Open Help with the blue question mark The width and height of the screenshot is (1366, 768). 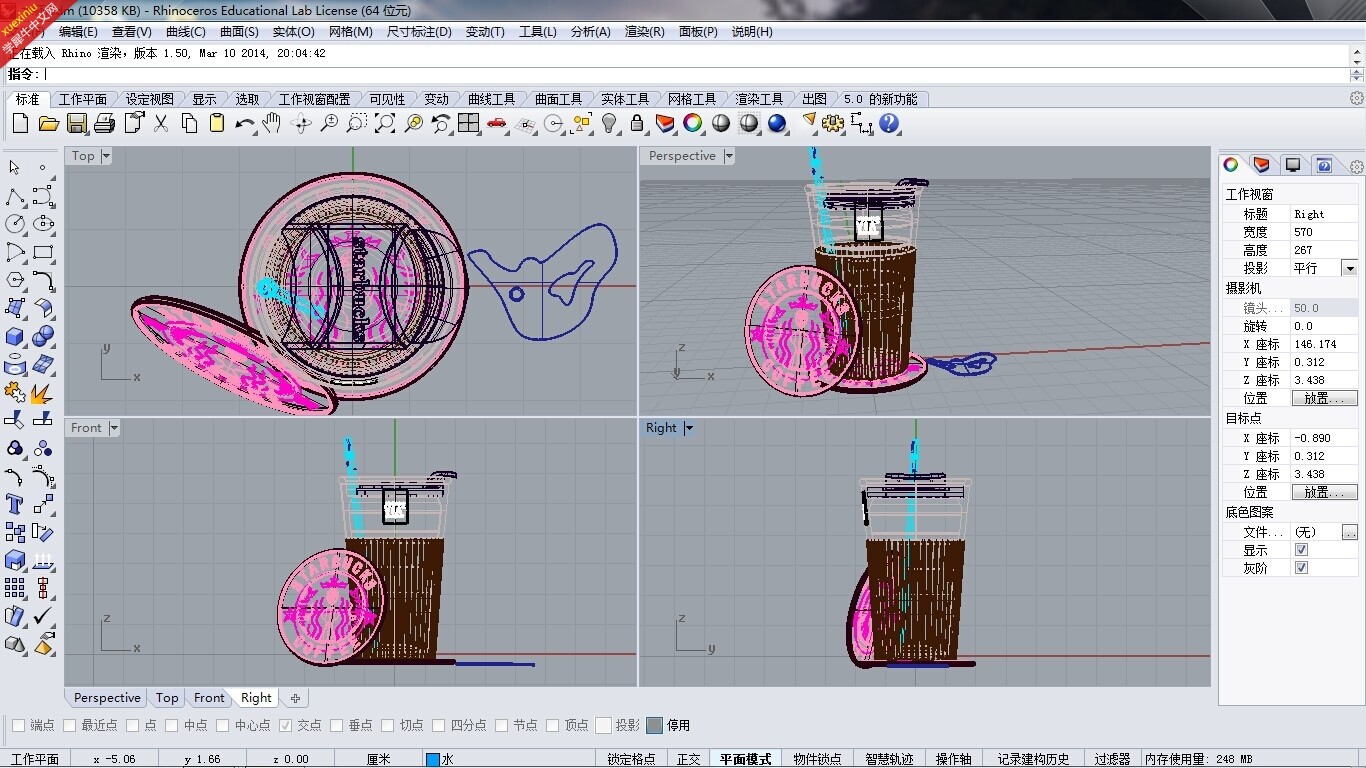pyautogui.click(x=889, y=123)
